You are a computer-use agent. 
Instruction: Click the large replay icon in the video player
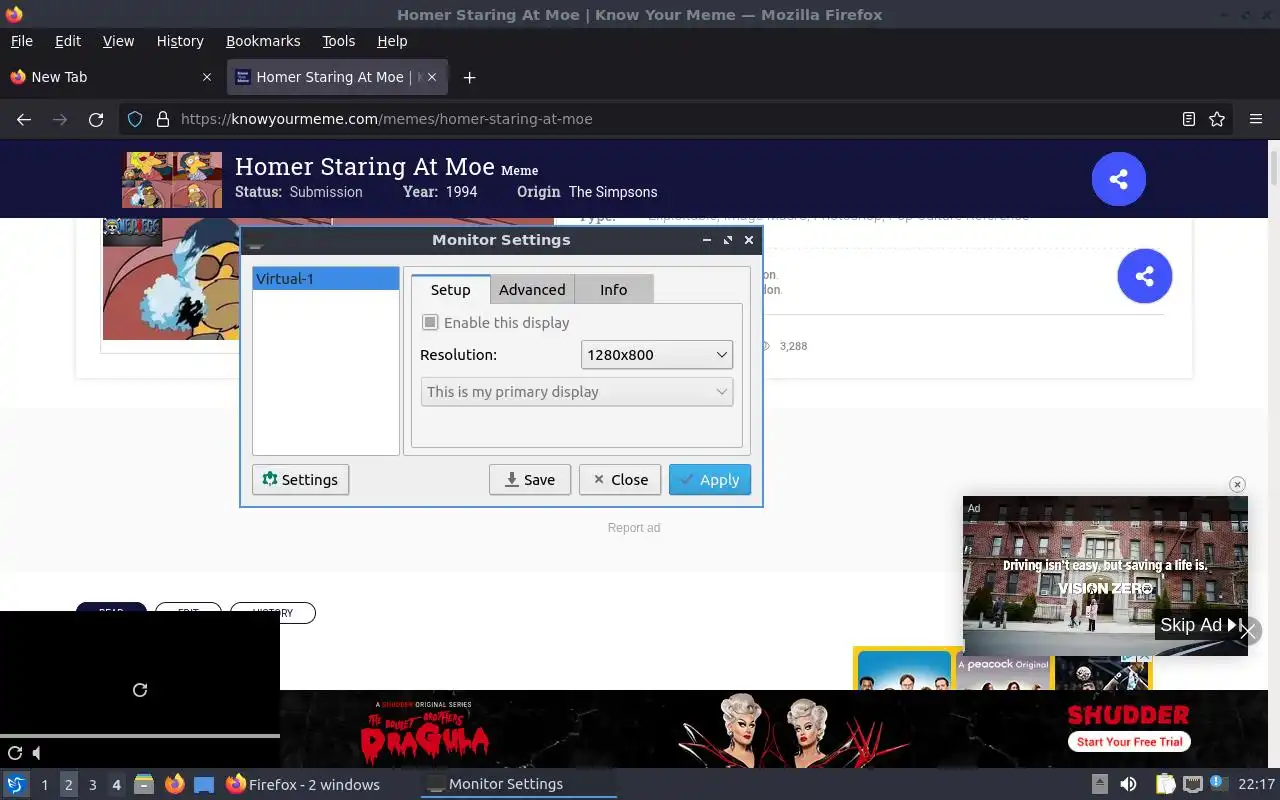click(x=140, y=690)
